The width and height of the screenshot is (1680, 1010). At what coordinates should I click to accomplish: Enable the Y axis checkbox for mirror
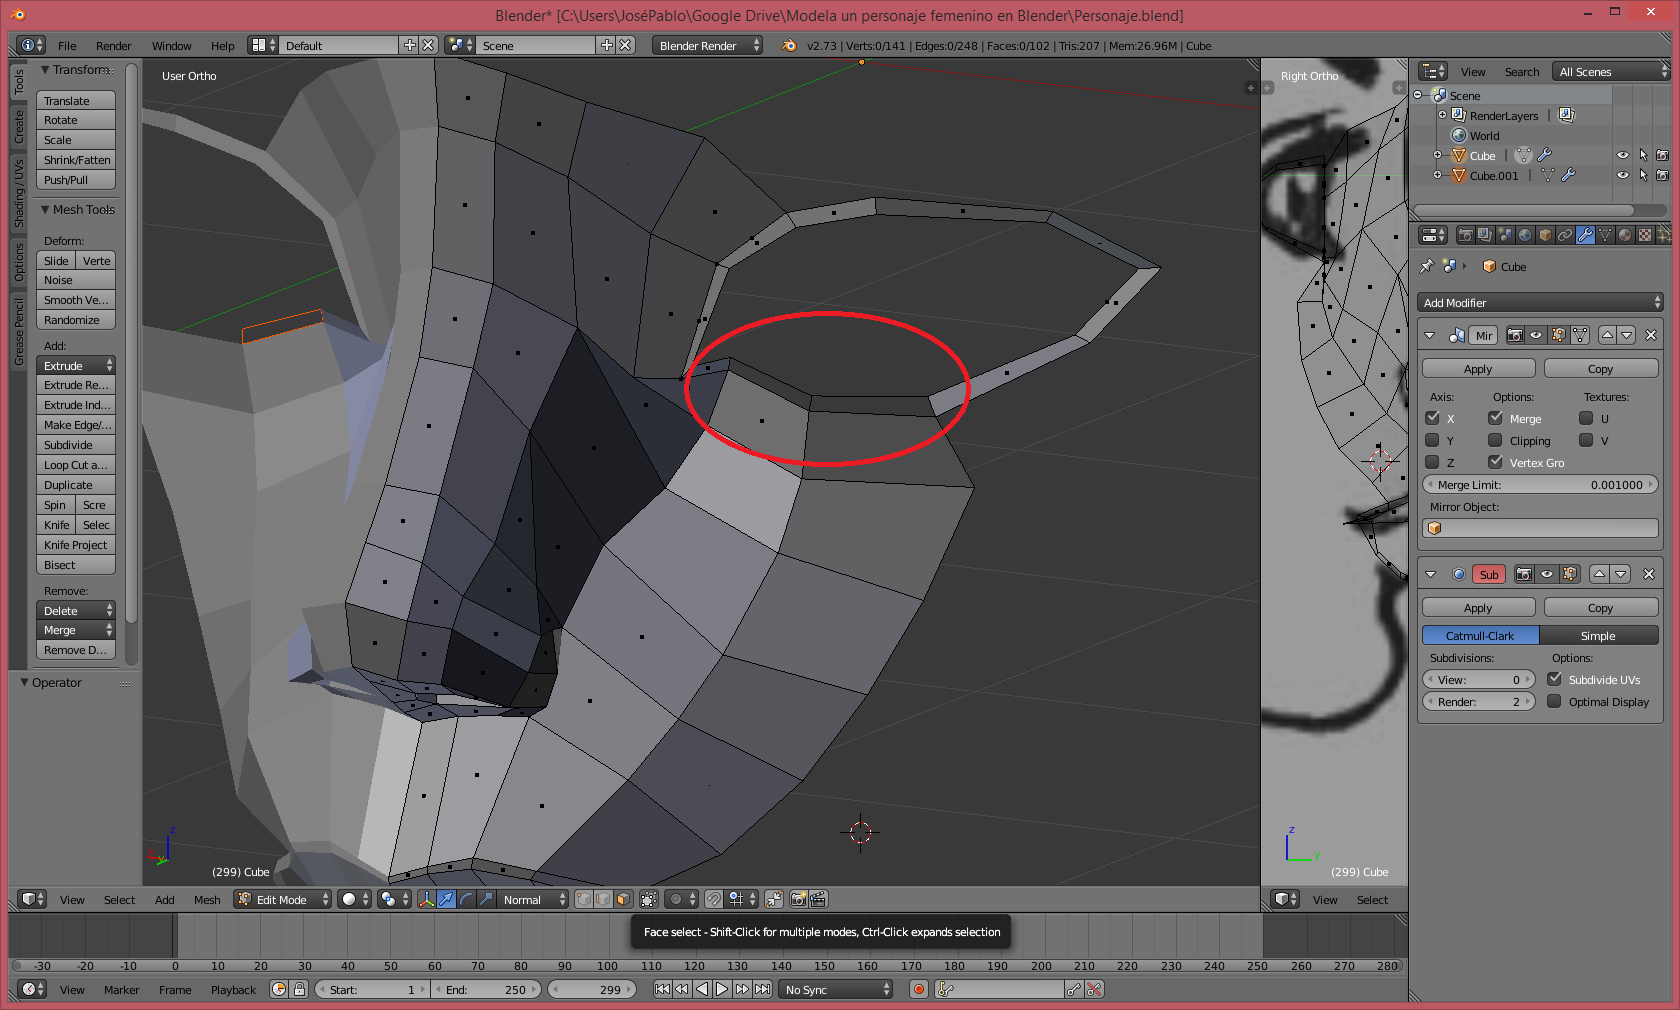tap(1432, 441)
